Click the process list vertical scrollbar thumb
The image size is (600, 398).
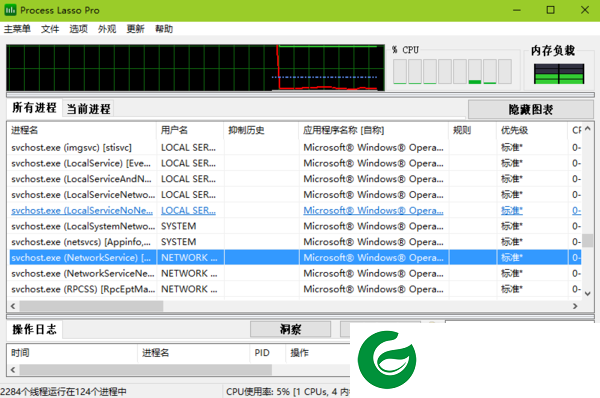point(588,240)
